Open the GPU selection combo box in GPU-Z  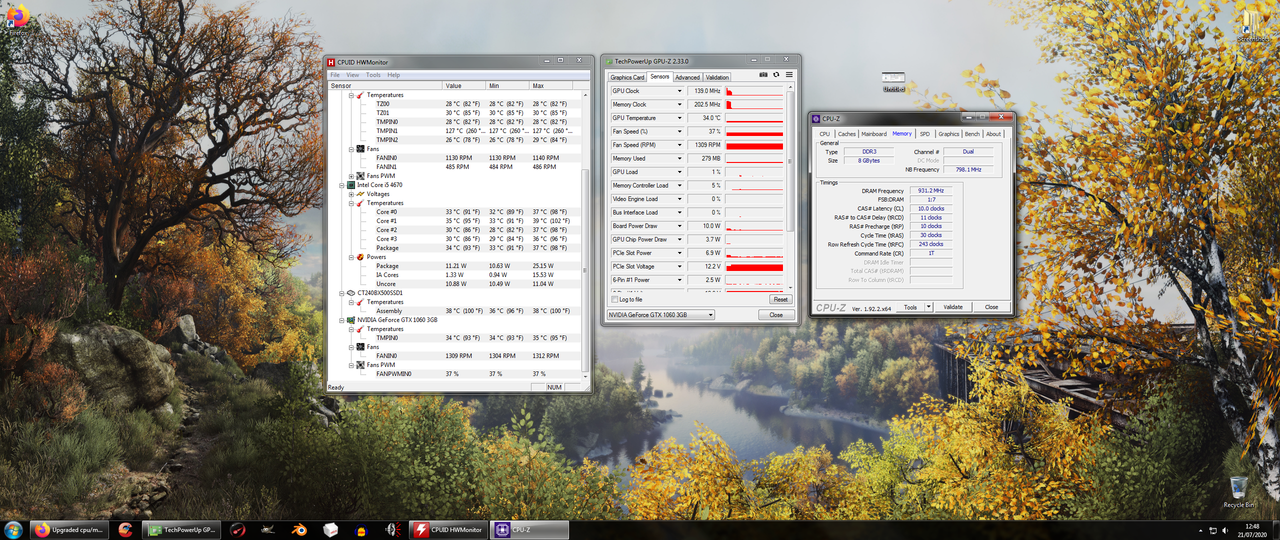[661, 315]
